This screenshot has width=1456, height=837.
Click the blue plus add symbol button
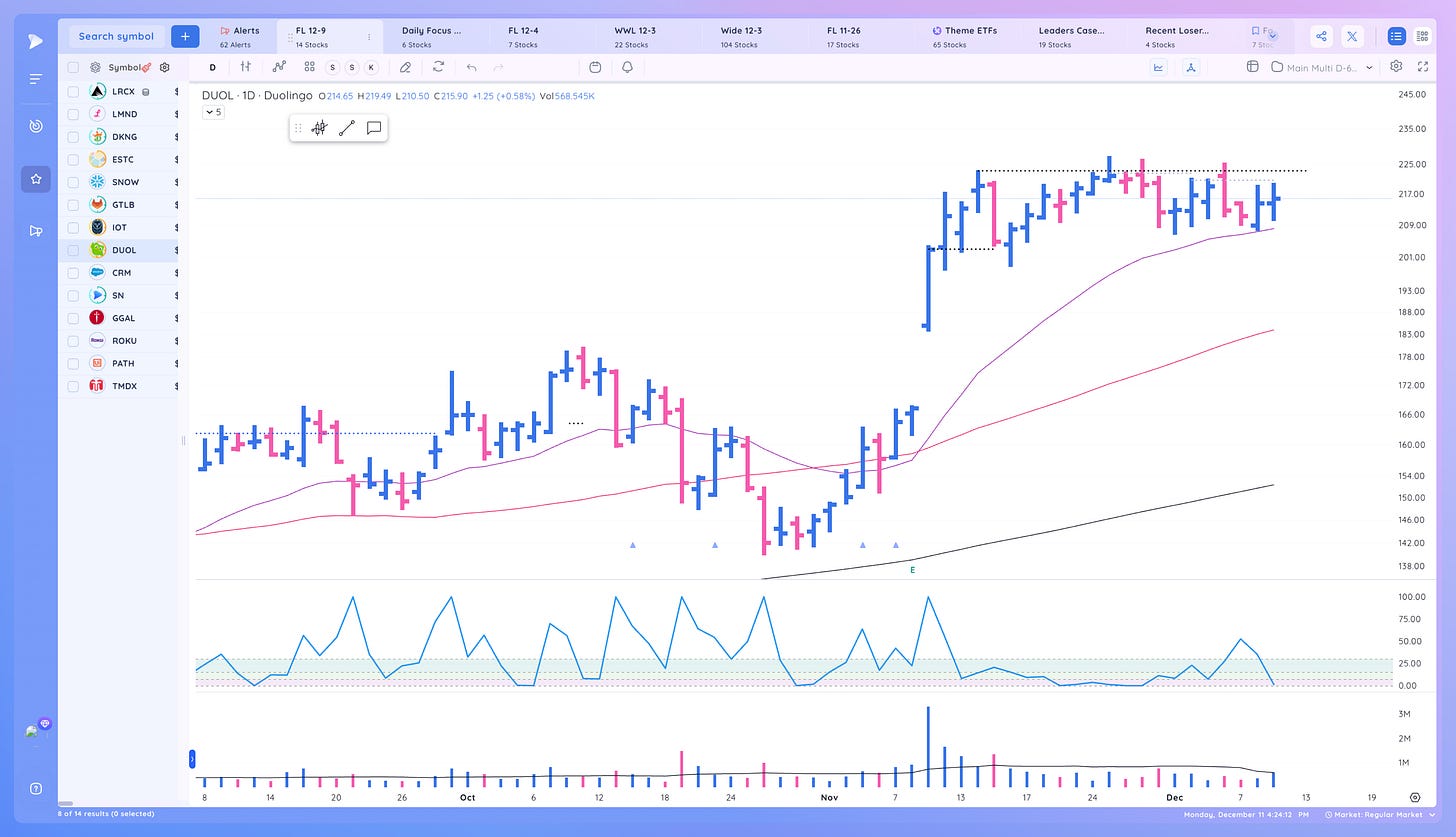pyautogui.click(x=185, y=36)
